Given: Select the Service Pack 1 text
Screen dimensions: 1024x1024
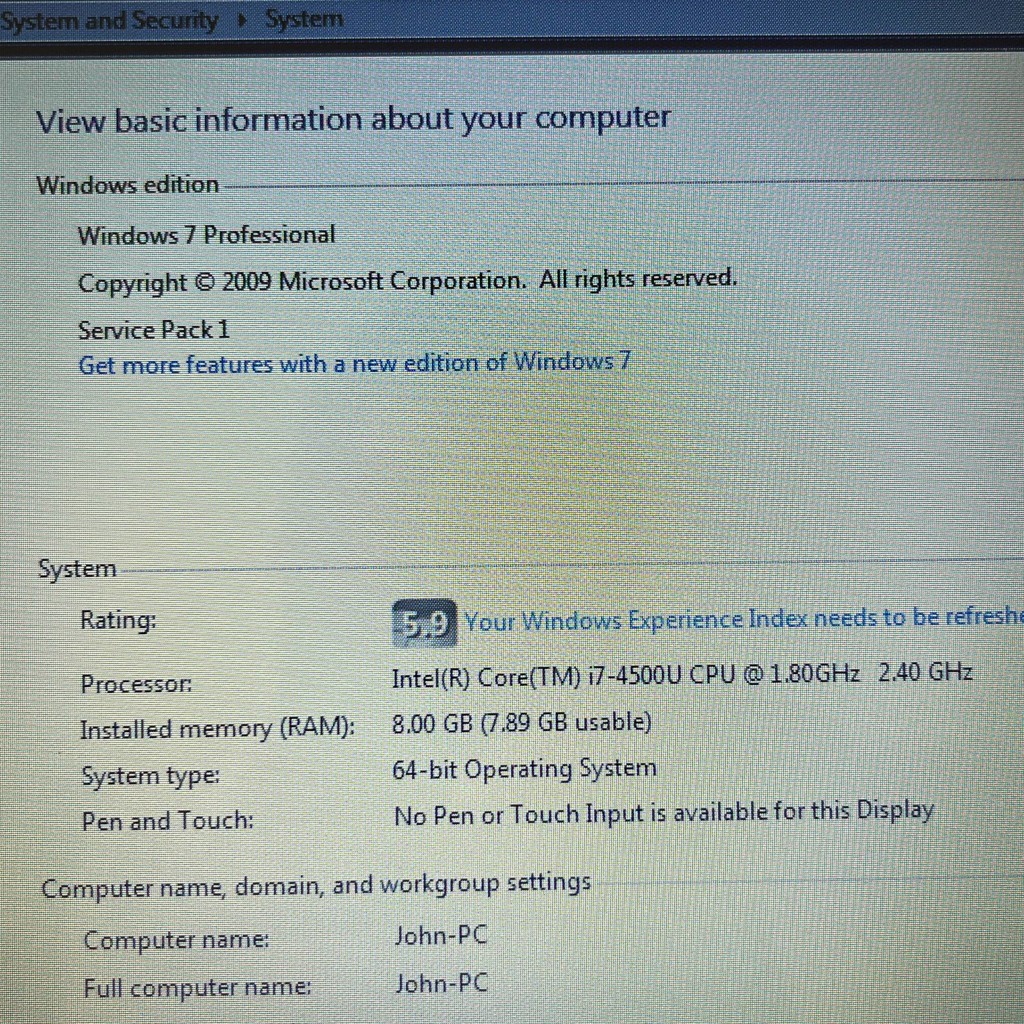Looking at the screenshot, I should click(x=154, y=330).
